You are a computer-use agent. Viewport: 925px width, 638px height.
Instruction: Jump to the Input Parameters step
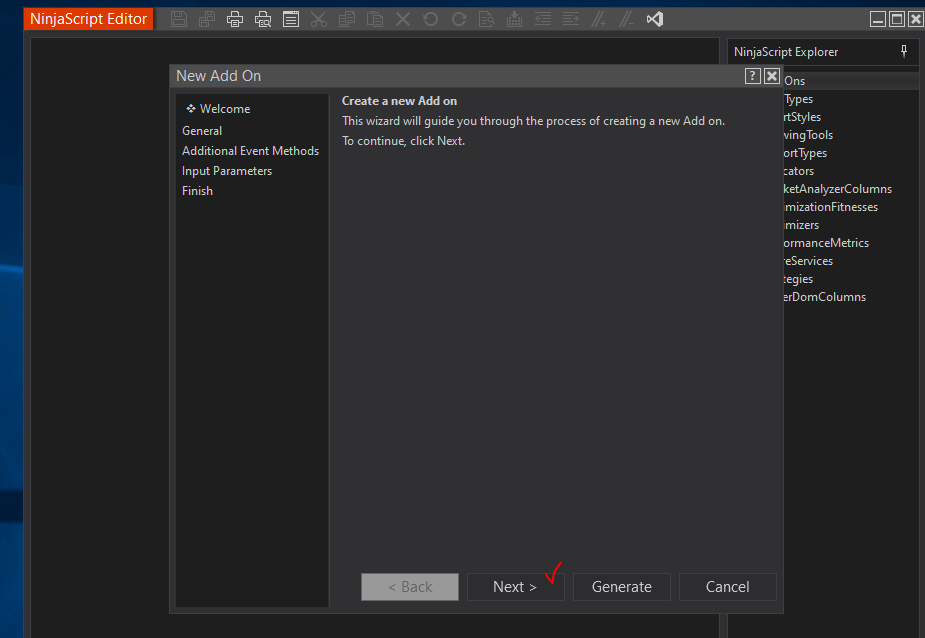[227, 171]
